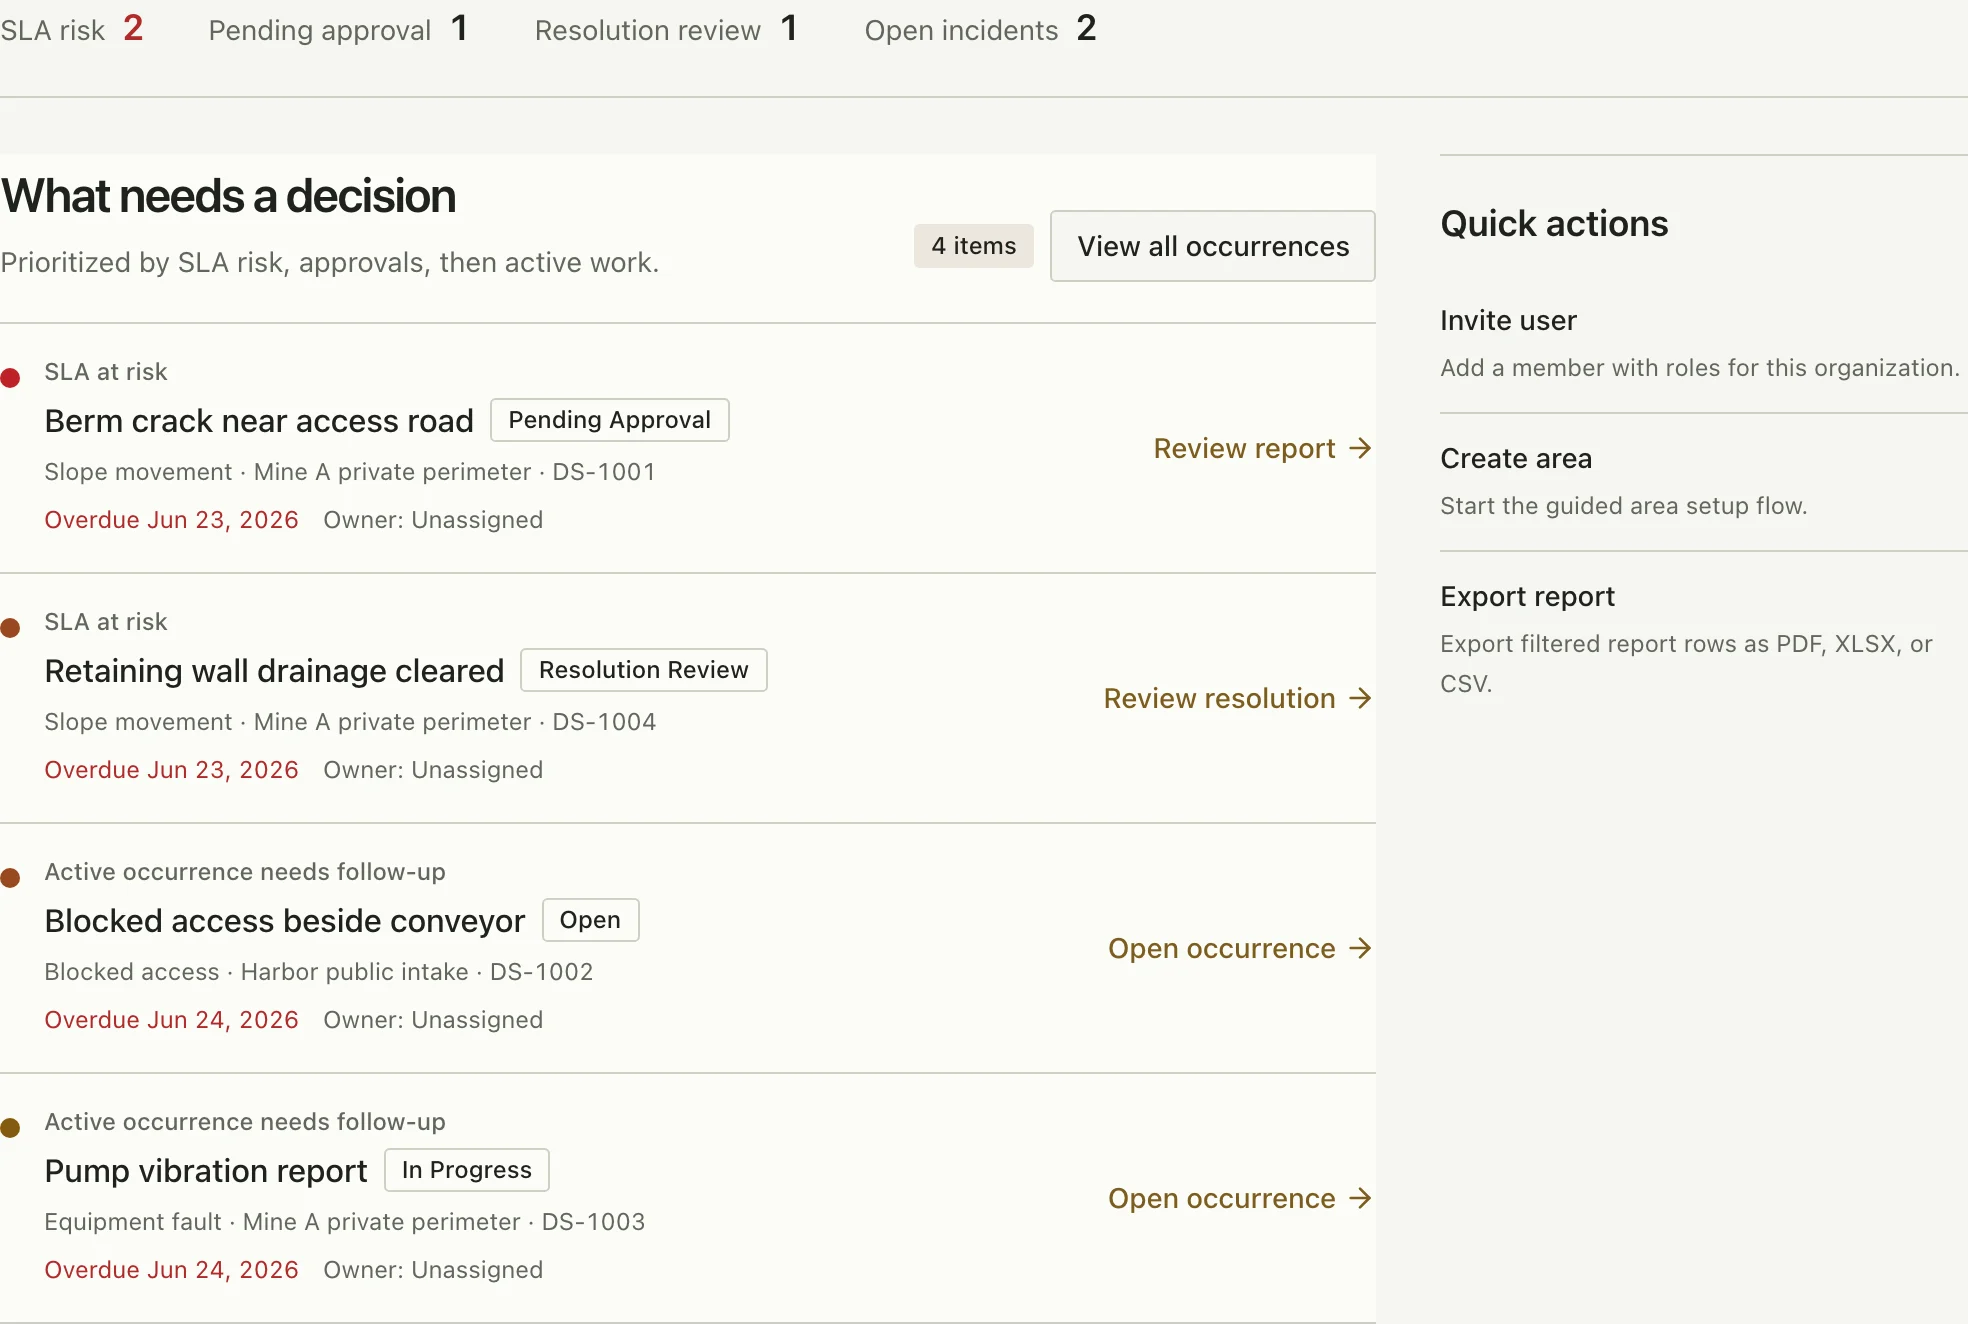Select the Invite user quick action
This screenshot has width=1968, height=1324.
click(x=1703, y=344)
